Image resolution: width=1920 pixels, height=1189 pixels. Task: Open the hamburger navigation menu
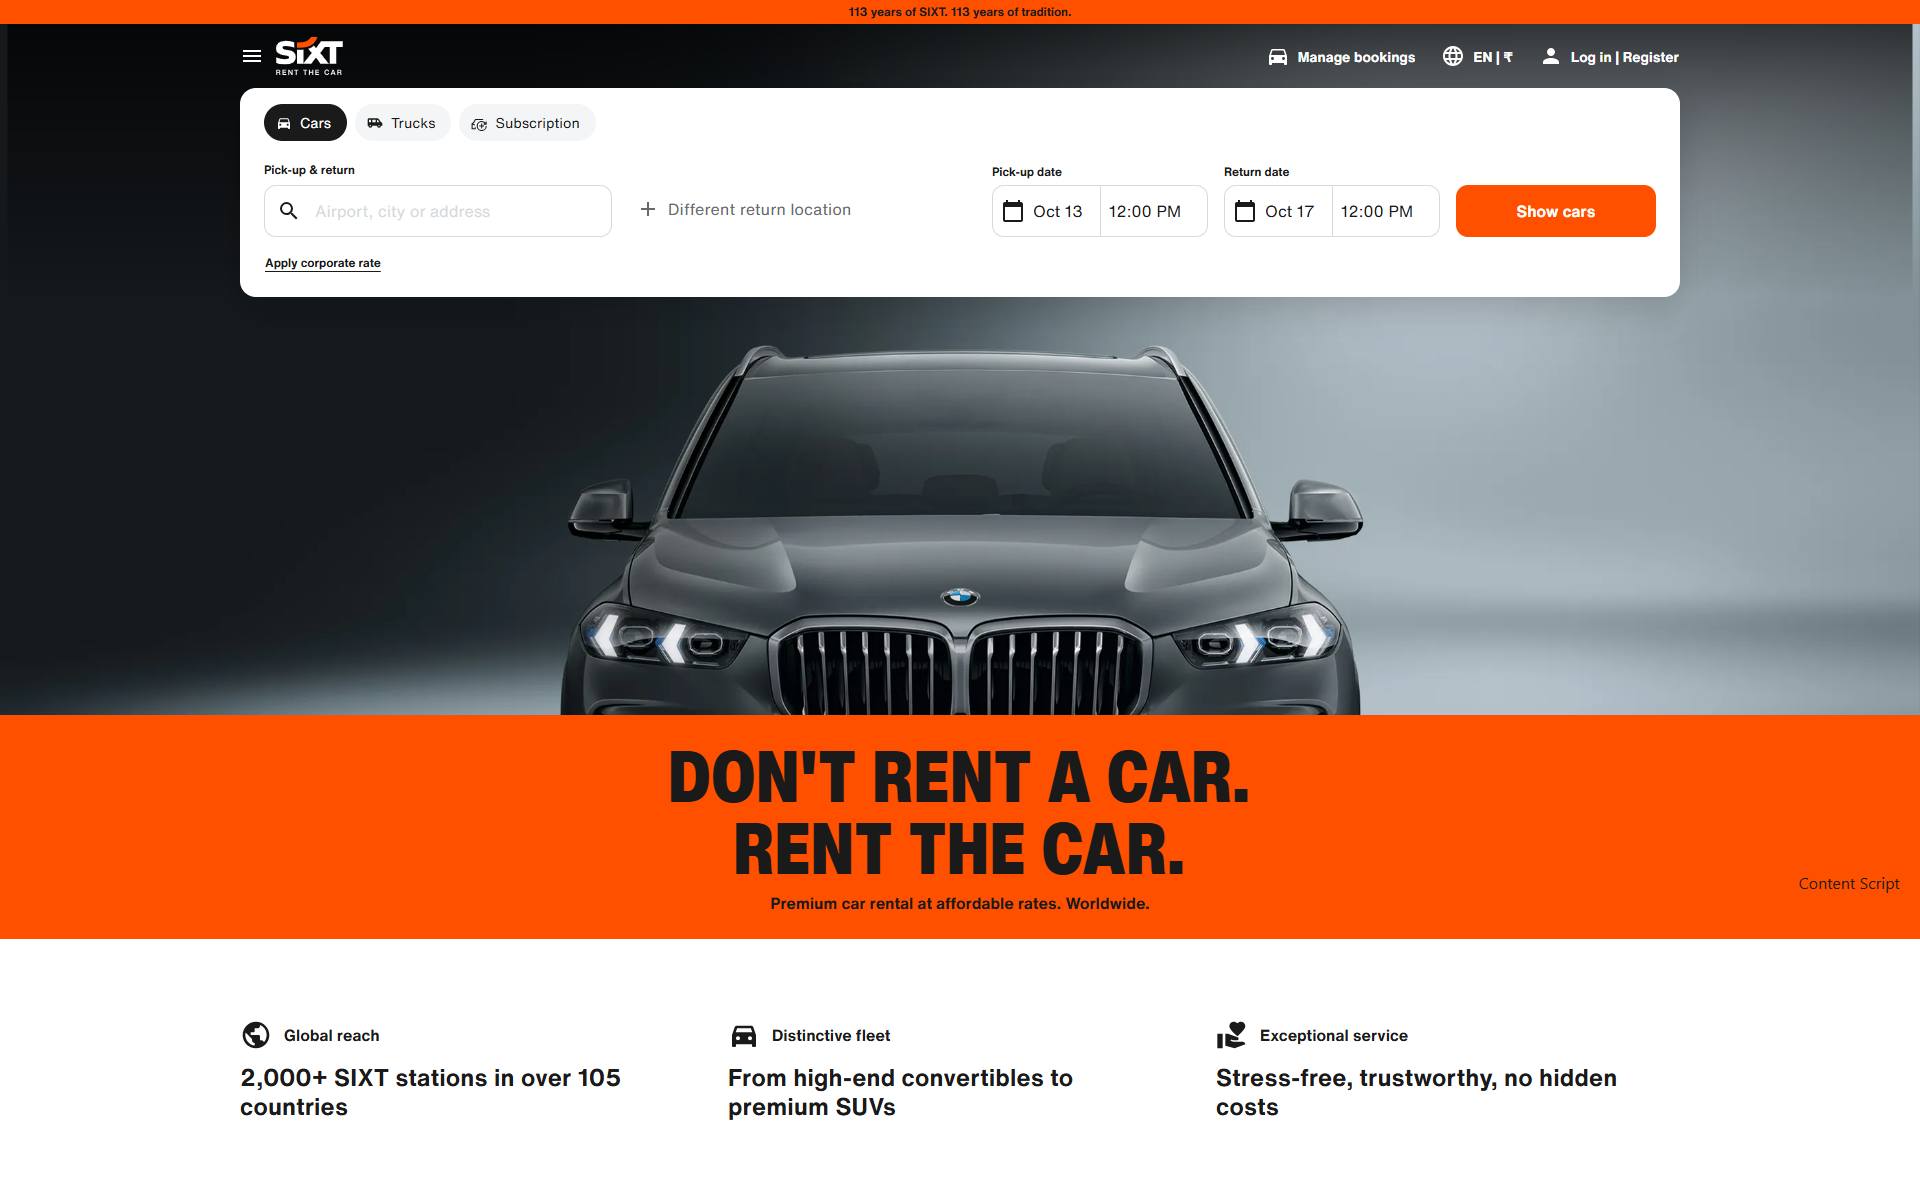pos(252,56)
